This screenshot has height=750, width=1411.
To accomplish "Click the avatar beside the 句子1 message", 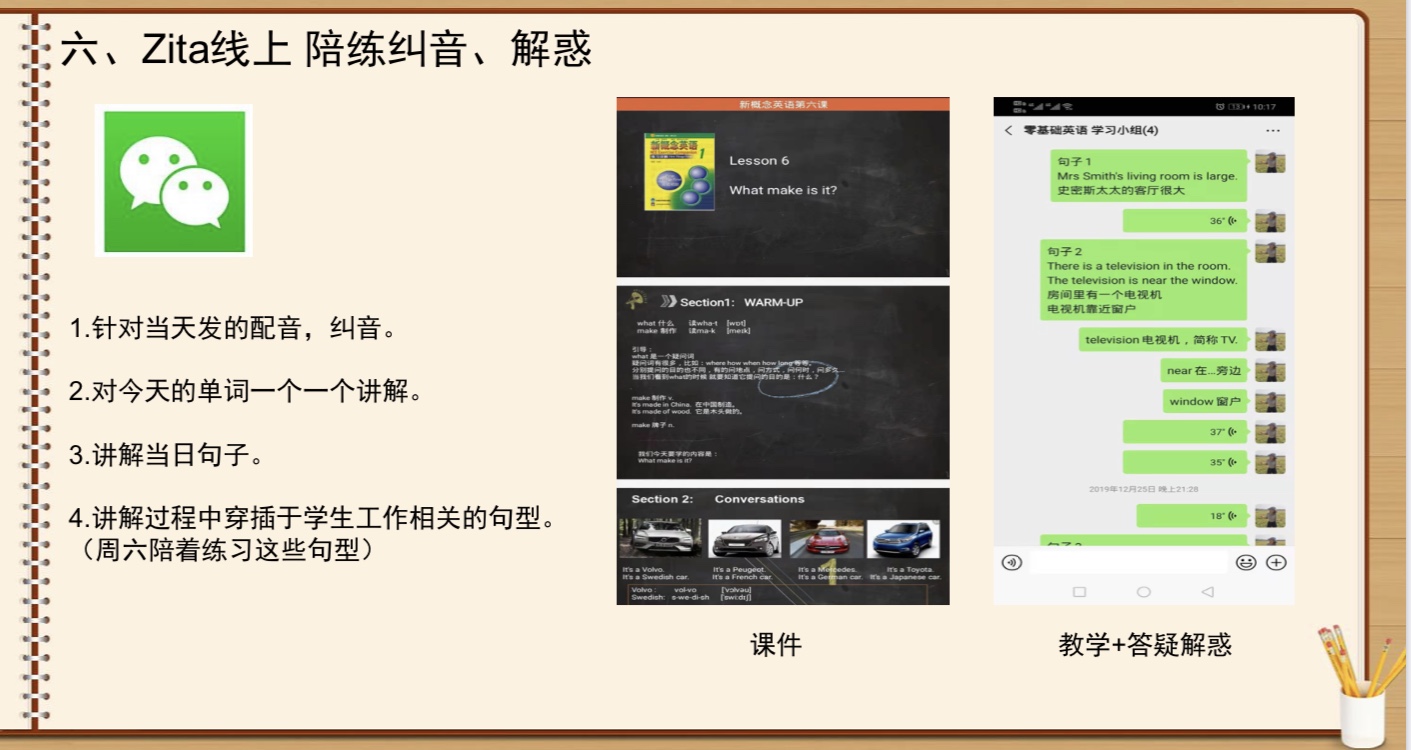I will pos(1270,163).
